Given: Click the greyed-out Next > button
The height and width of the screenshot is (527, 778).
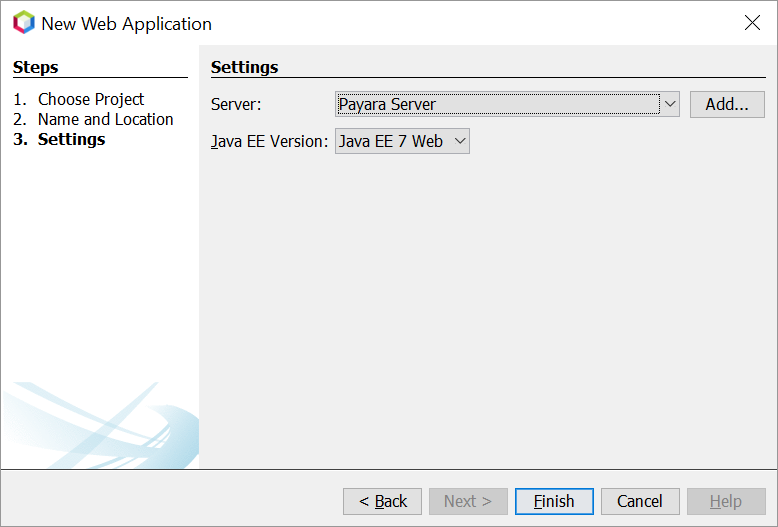Looking at the screenshot, I should [468, 501].
